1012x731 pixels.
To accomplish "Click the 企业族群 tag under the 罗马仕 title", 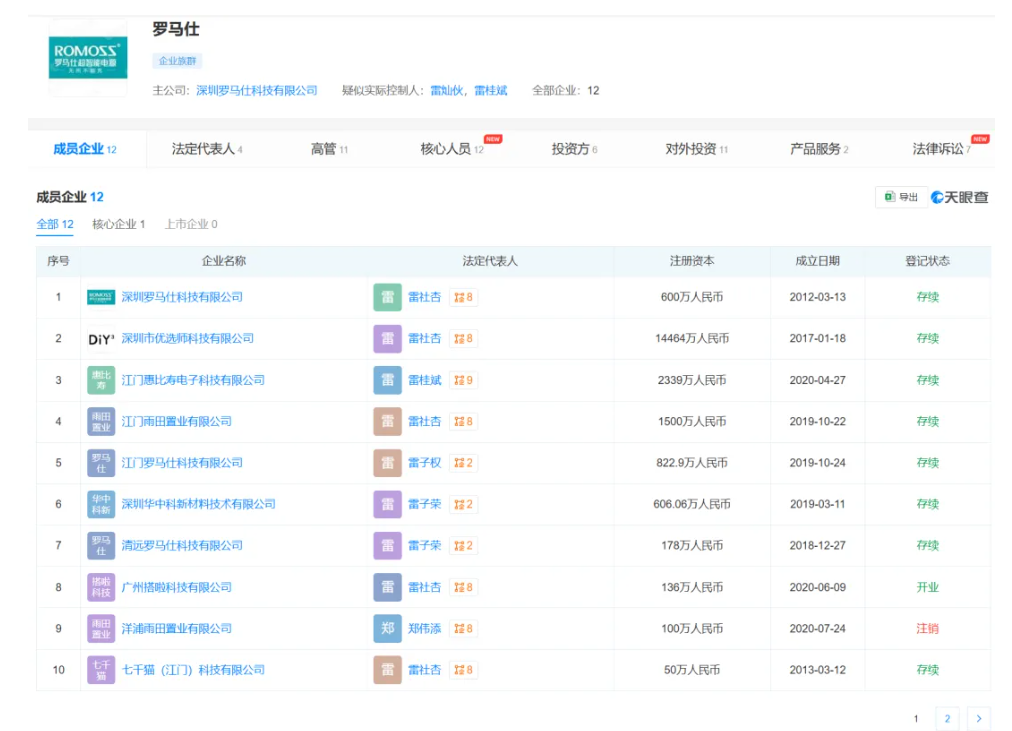I will pos(177,61).
